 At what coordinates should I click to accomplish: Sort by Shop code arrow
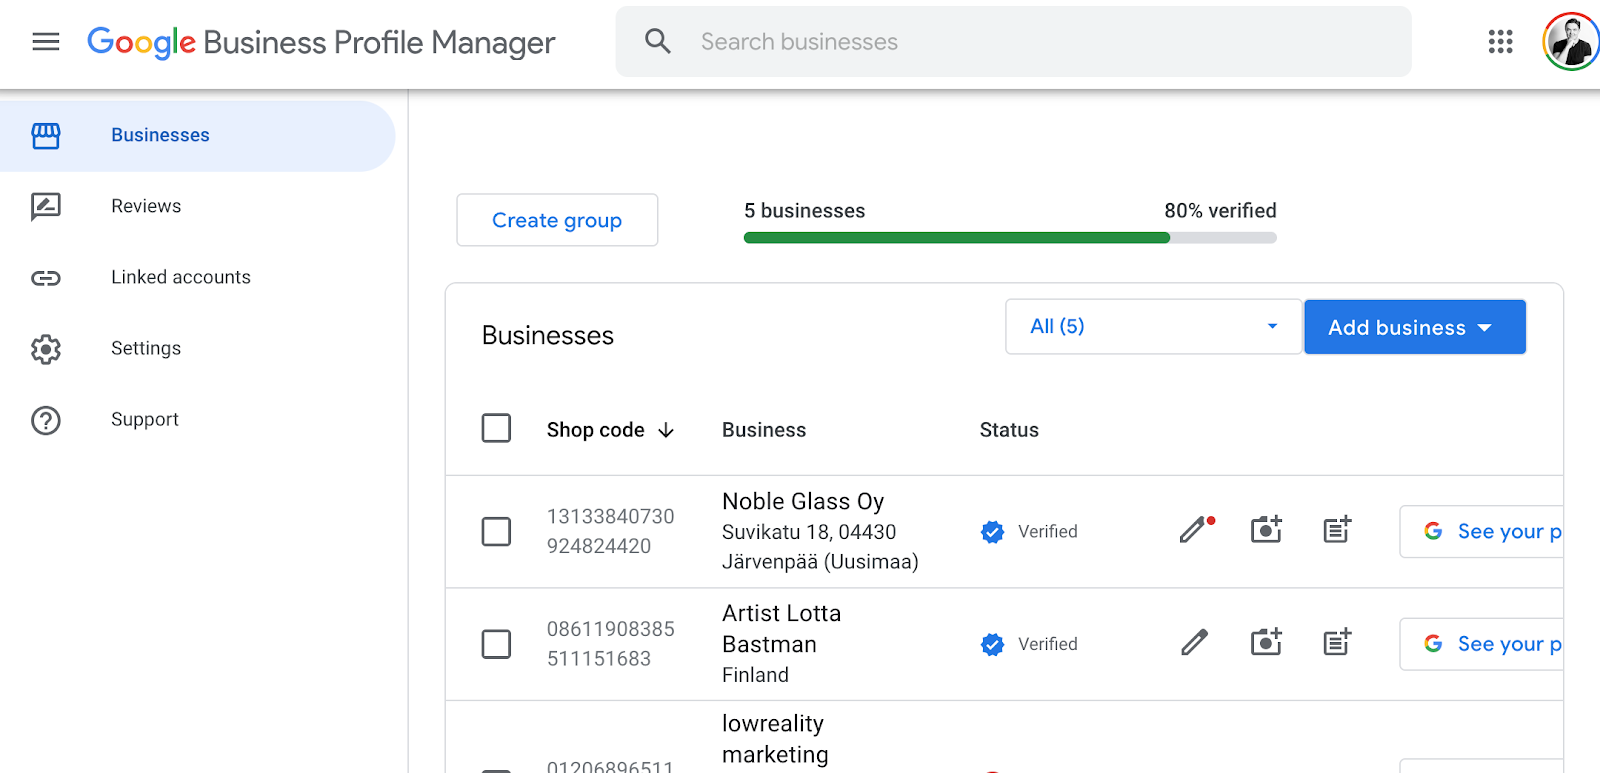click(666, 430)
